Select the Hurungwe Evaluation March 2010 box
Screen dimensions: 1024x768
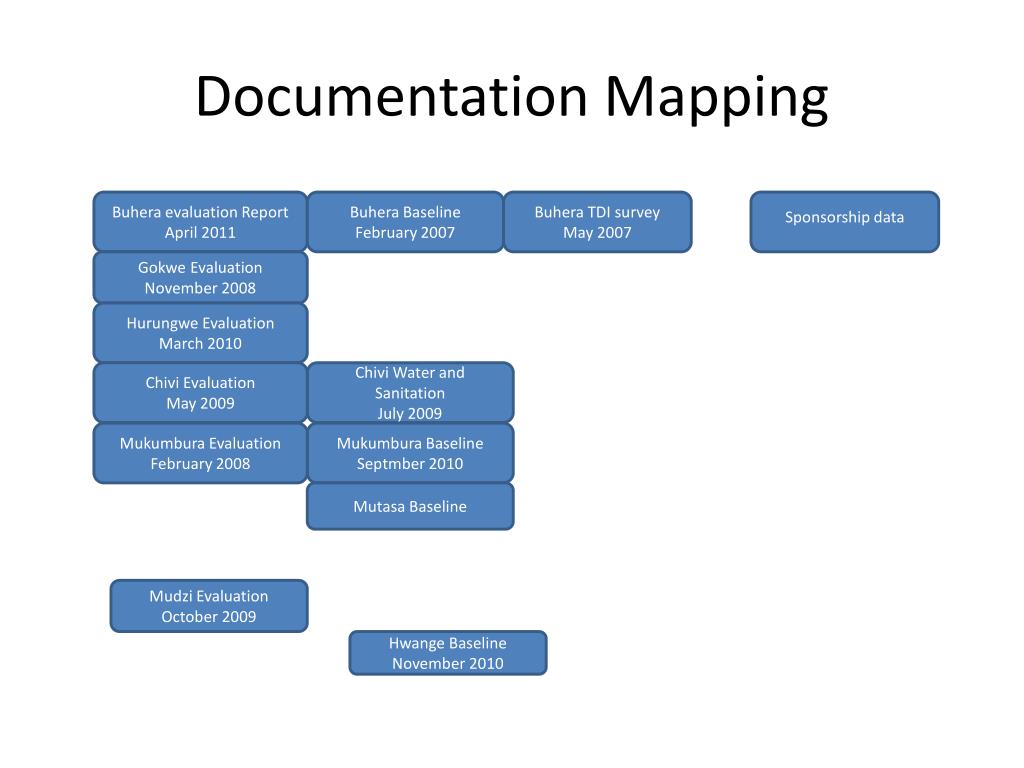point(200,333)
